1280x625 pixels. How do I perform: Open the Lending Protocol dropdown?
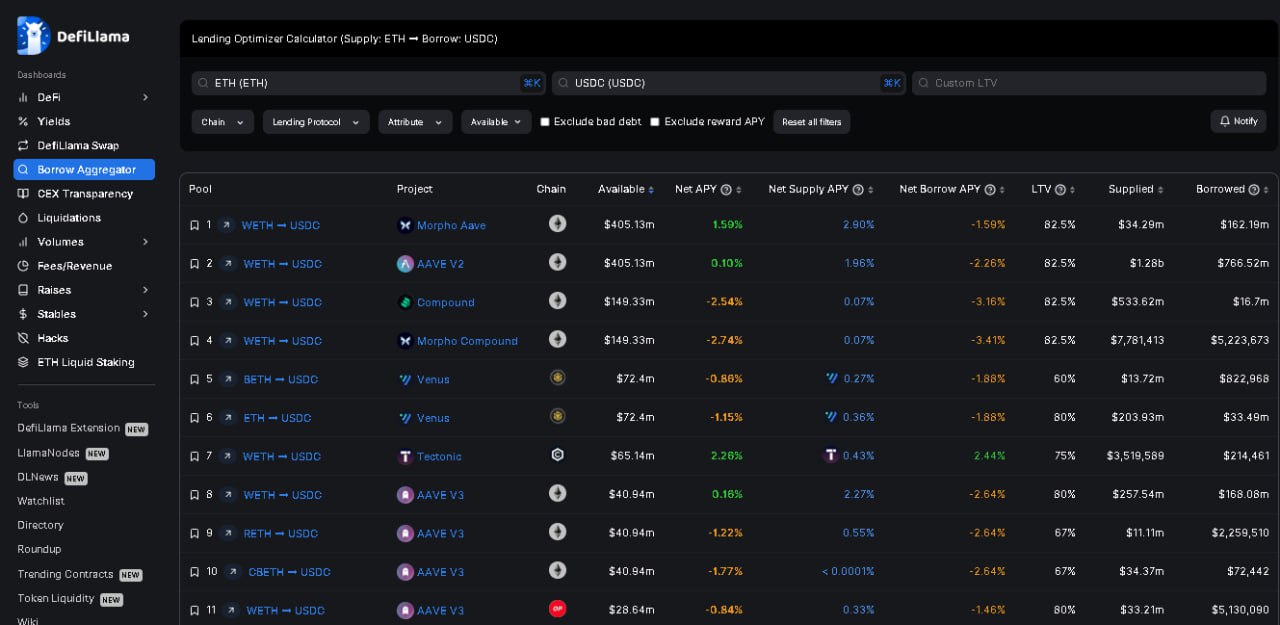(316, 122)
